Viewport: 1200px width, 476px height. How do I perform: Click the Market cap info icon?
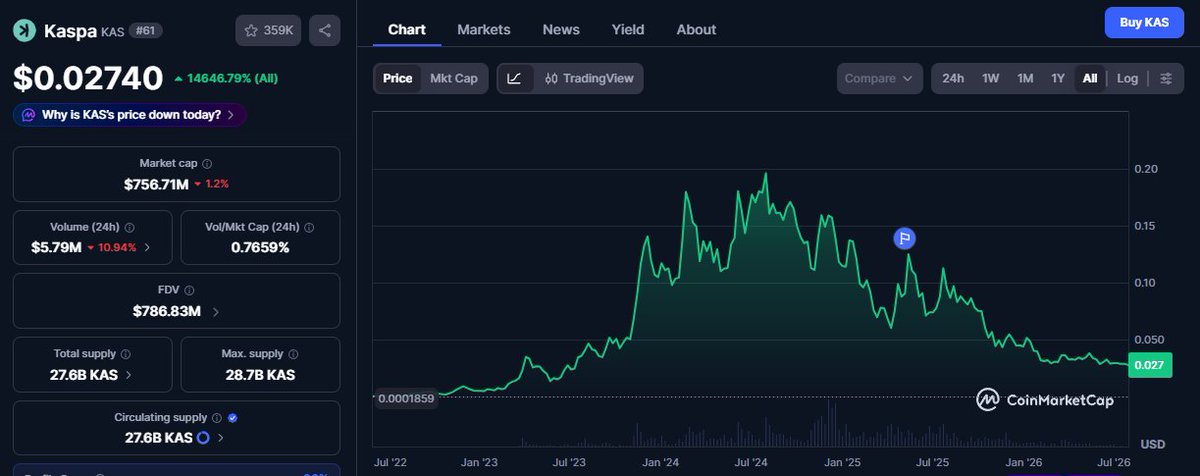[x=207, y=163]
